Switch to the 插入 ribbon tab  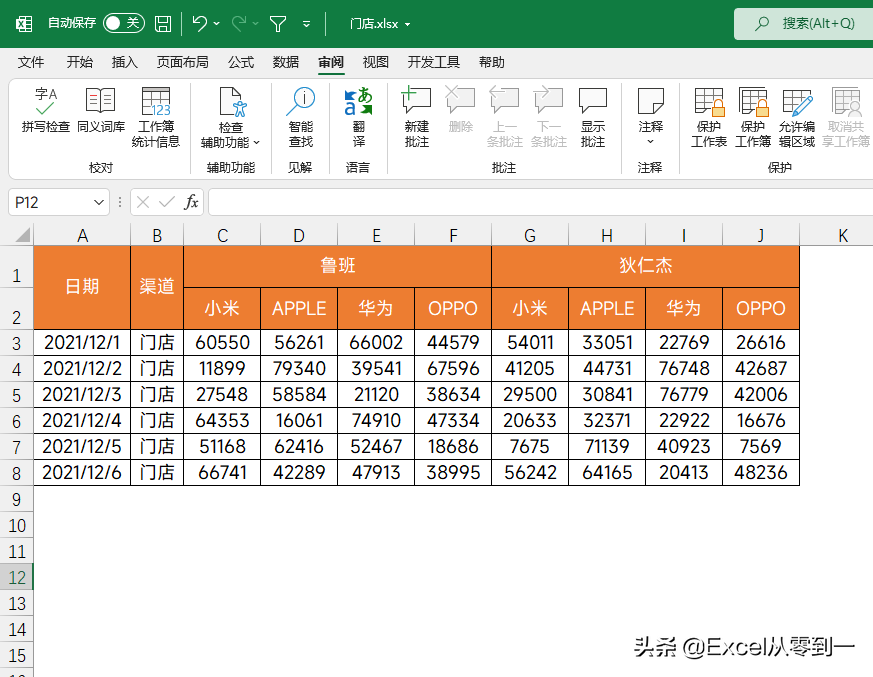(125, 62)
